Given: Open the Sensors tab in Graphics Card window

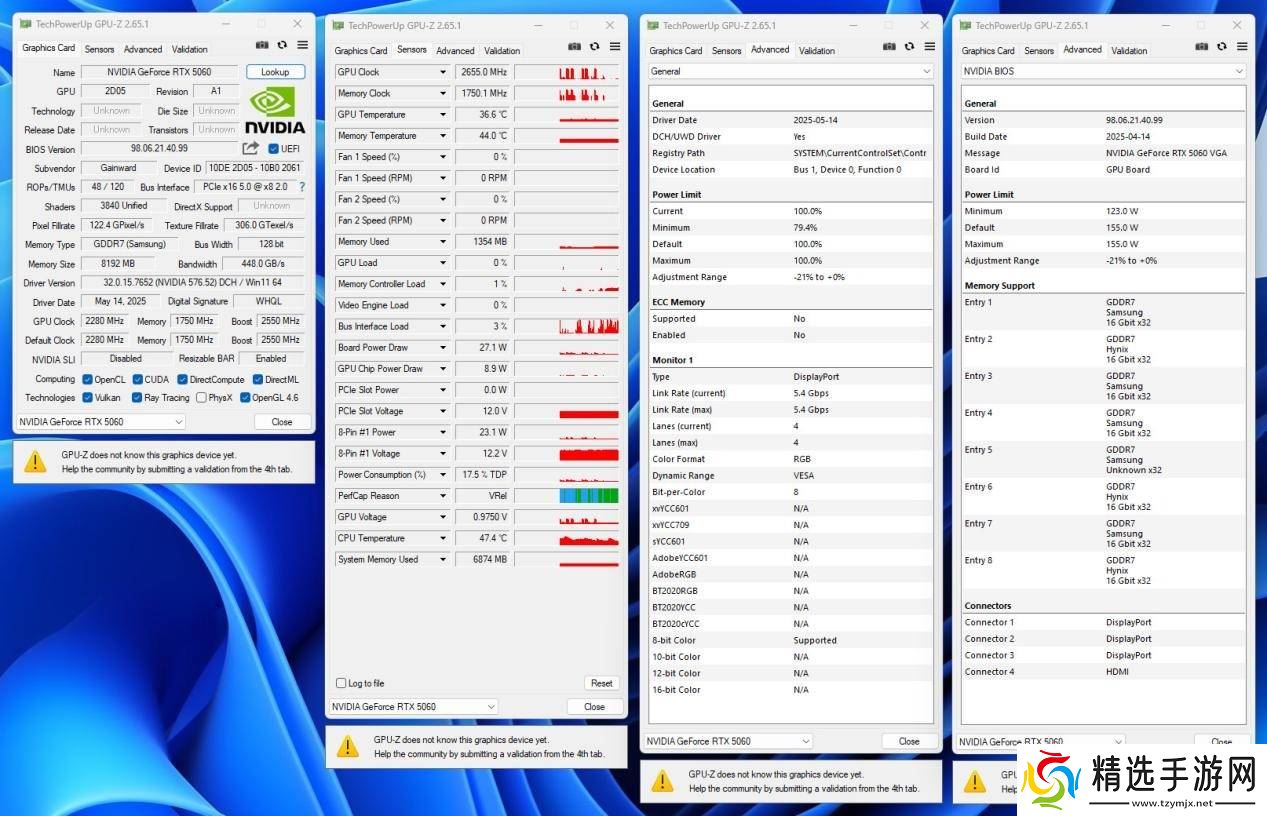Looking at the screenshot, I should pyautogui.click(x=99, y=49).
